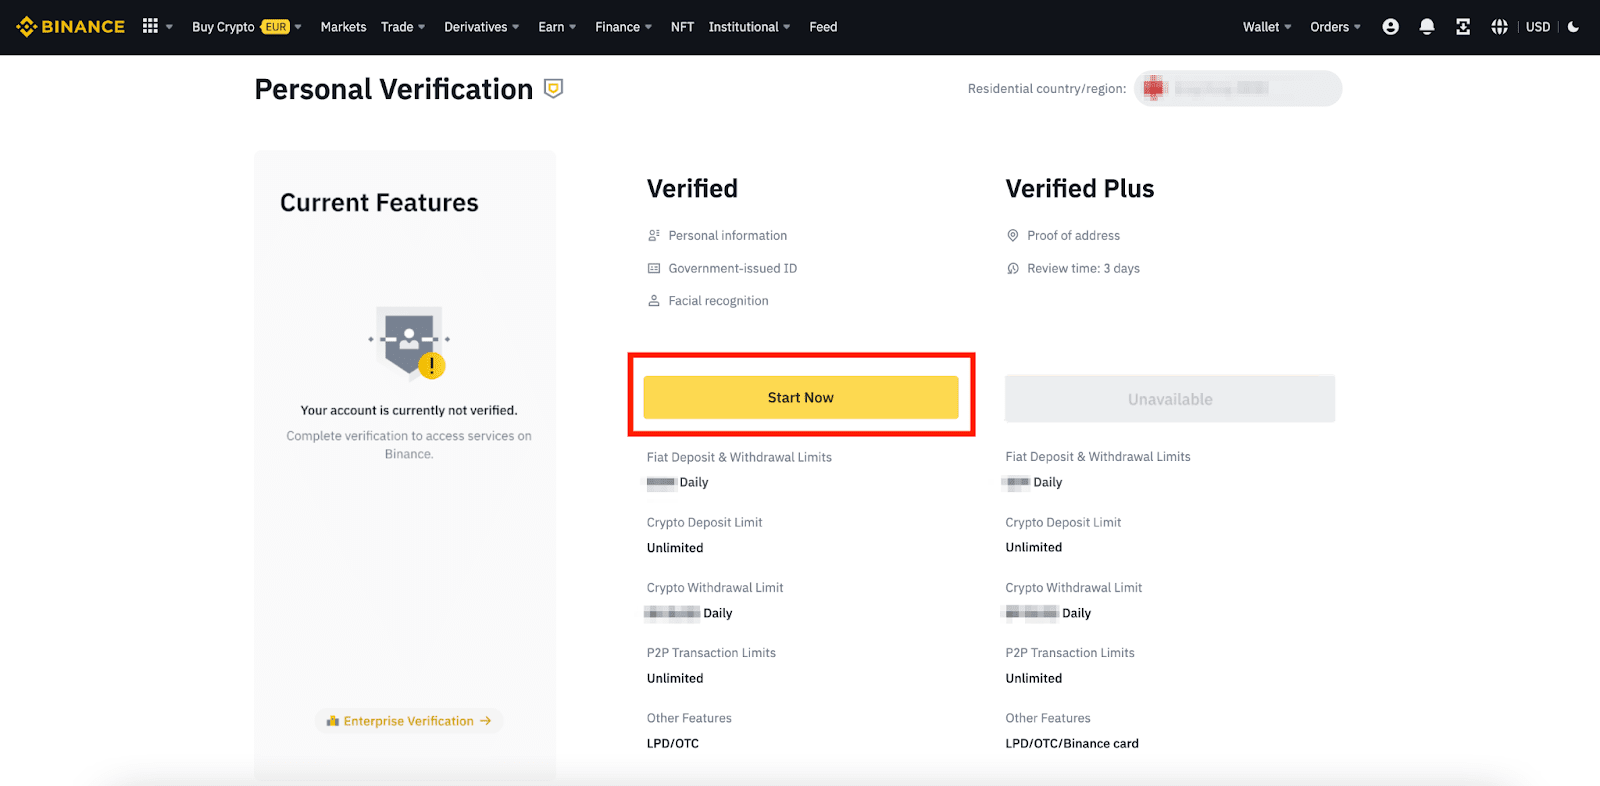The height and width of the screenshot is (786, 1600).
Task: Open the language globe icon
Action: [1499, 27]
